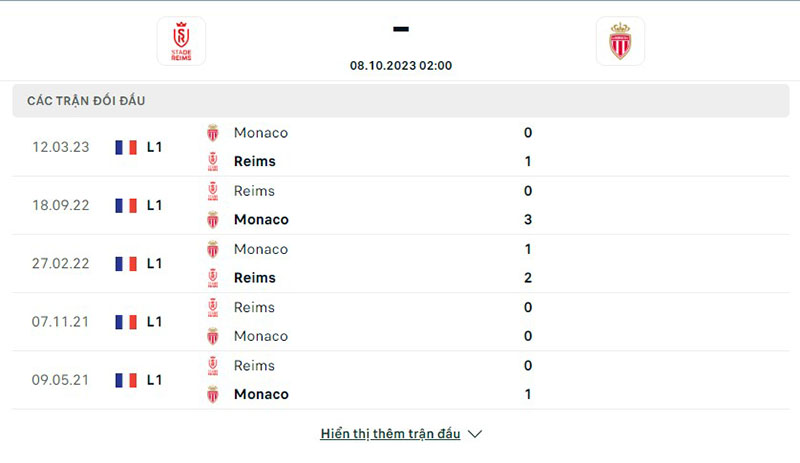
Task: Click 'Hiển thị thêm trận đấu' link
Action: (x=390, y=434)
